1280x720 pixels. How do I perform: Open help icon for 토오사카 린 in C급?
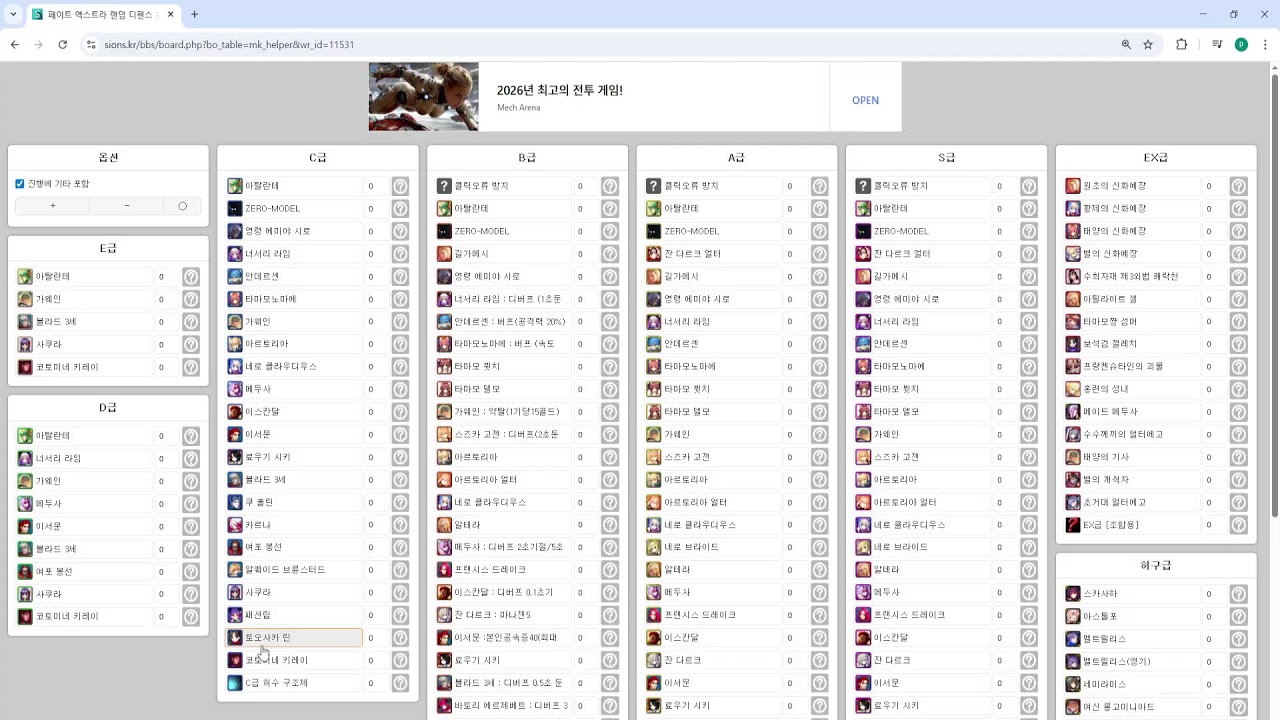pyautogui.click(x=400, y=638)
